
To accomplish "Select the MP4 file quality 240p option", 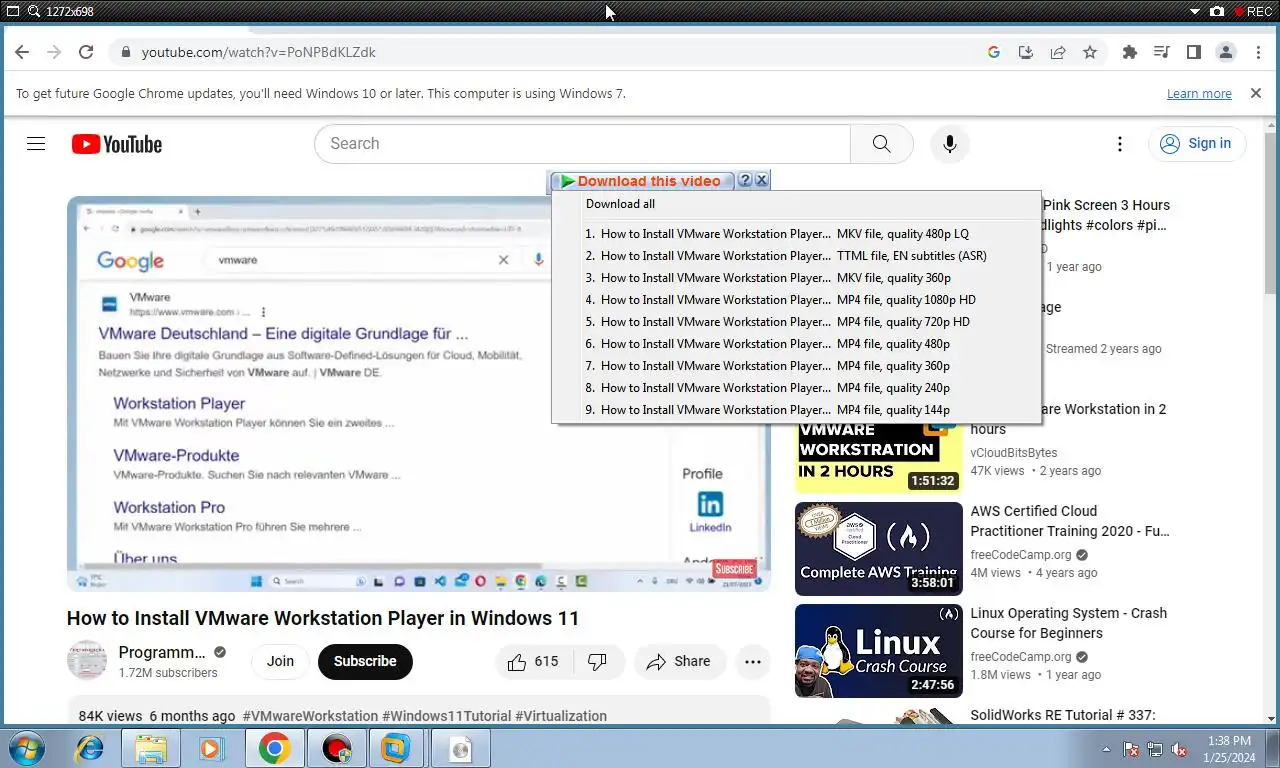I will [797, 388].
